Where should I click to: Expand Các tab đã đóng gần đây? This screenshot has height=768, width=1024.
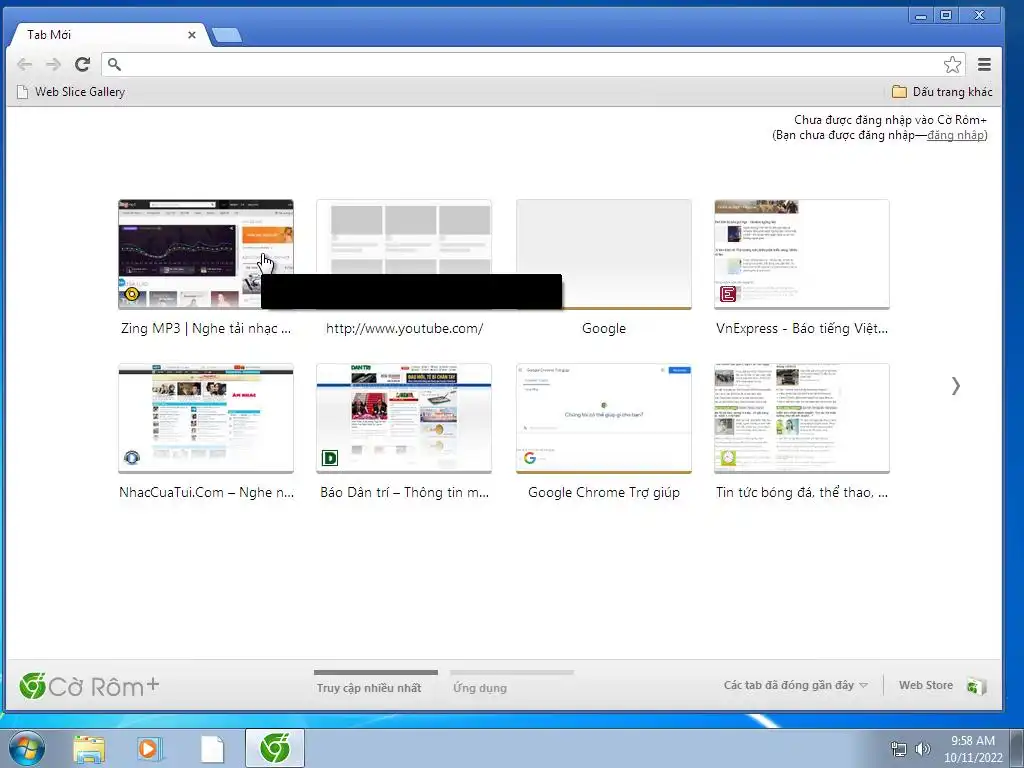(795, 685)
